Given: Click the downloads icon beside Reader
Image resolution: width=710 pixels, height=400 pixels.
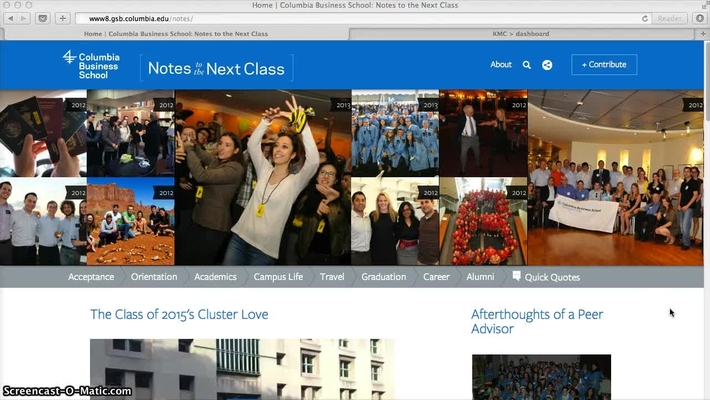Looking at the screenshot, I should point(700,19).
